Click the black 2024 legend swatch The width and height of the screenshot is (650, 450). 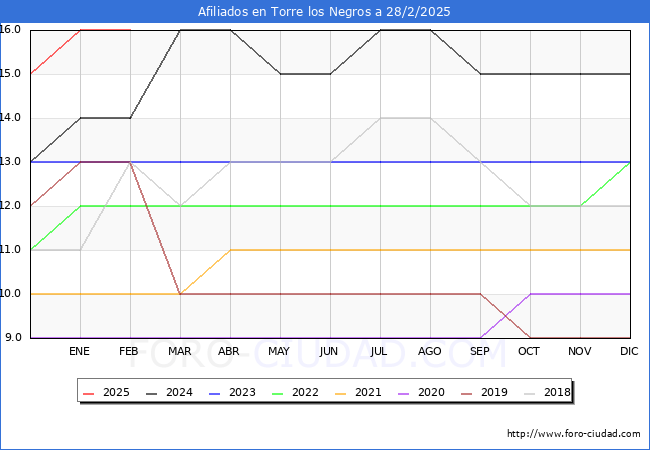tap(152, 393)
